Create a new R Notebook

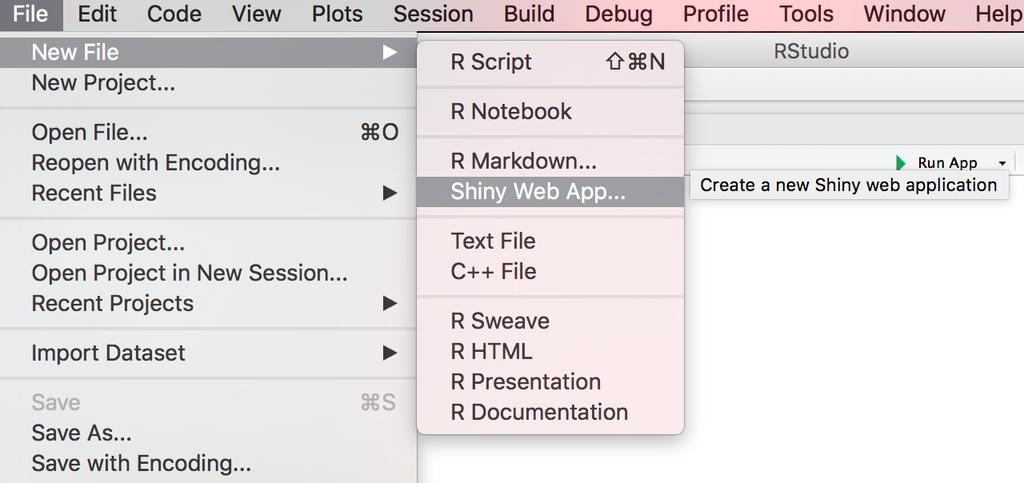pos(551,112)
